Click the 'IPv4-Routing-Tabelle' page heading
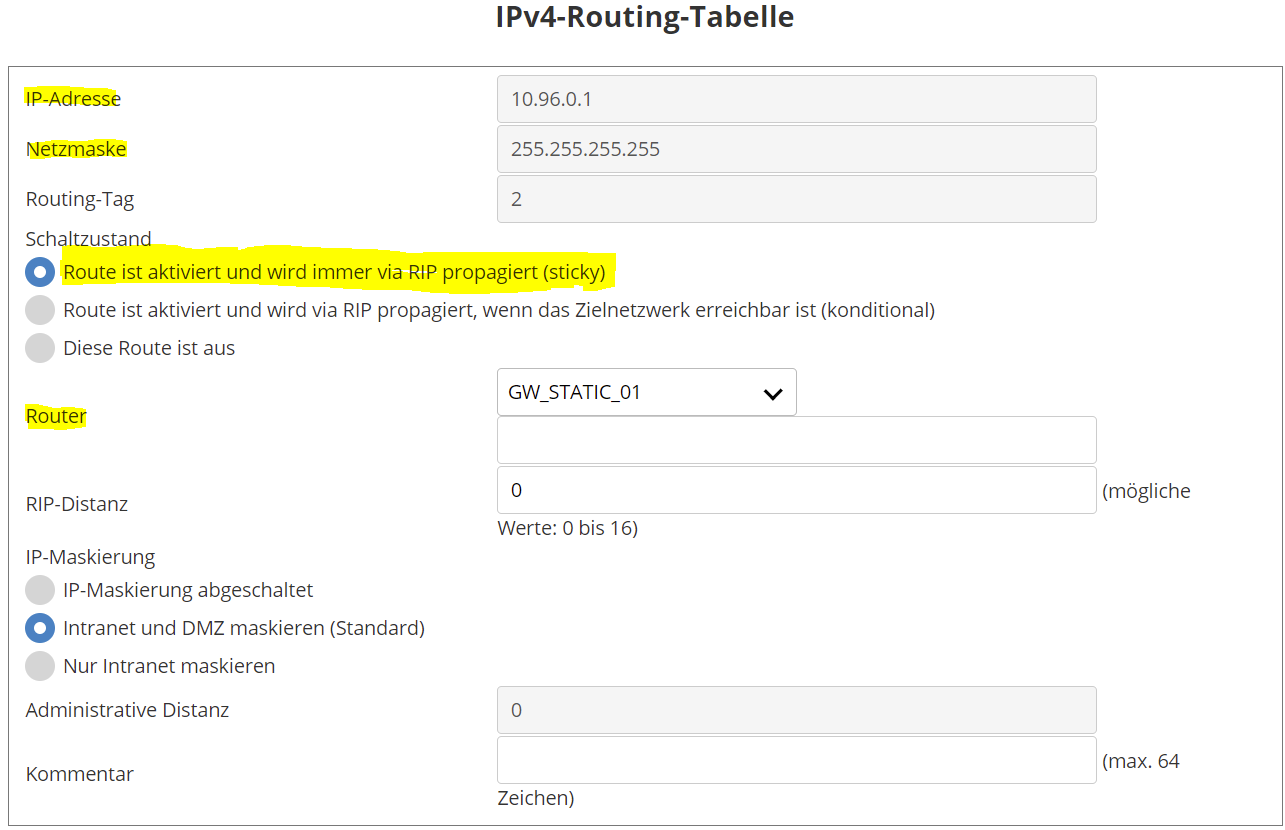The width and height of the screenshot is (1285, 830). pos(645,17)
